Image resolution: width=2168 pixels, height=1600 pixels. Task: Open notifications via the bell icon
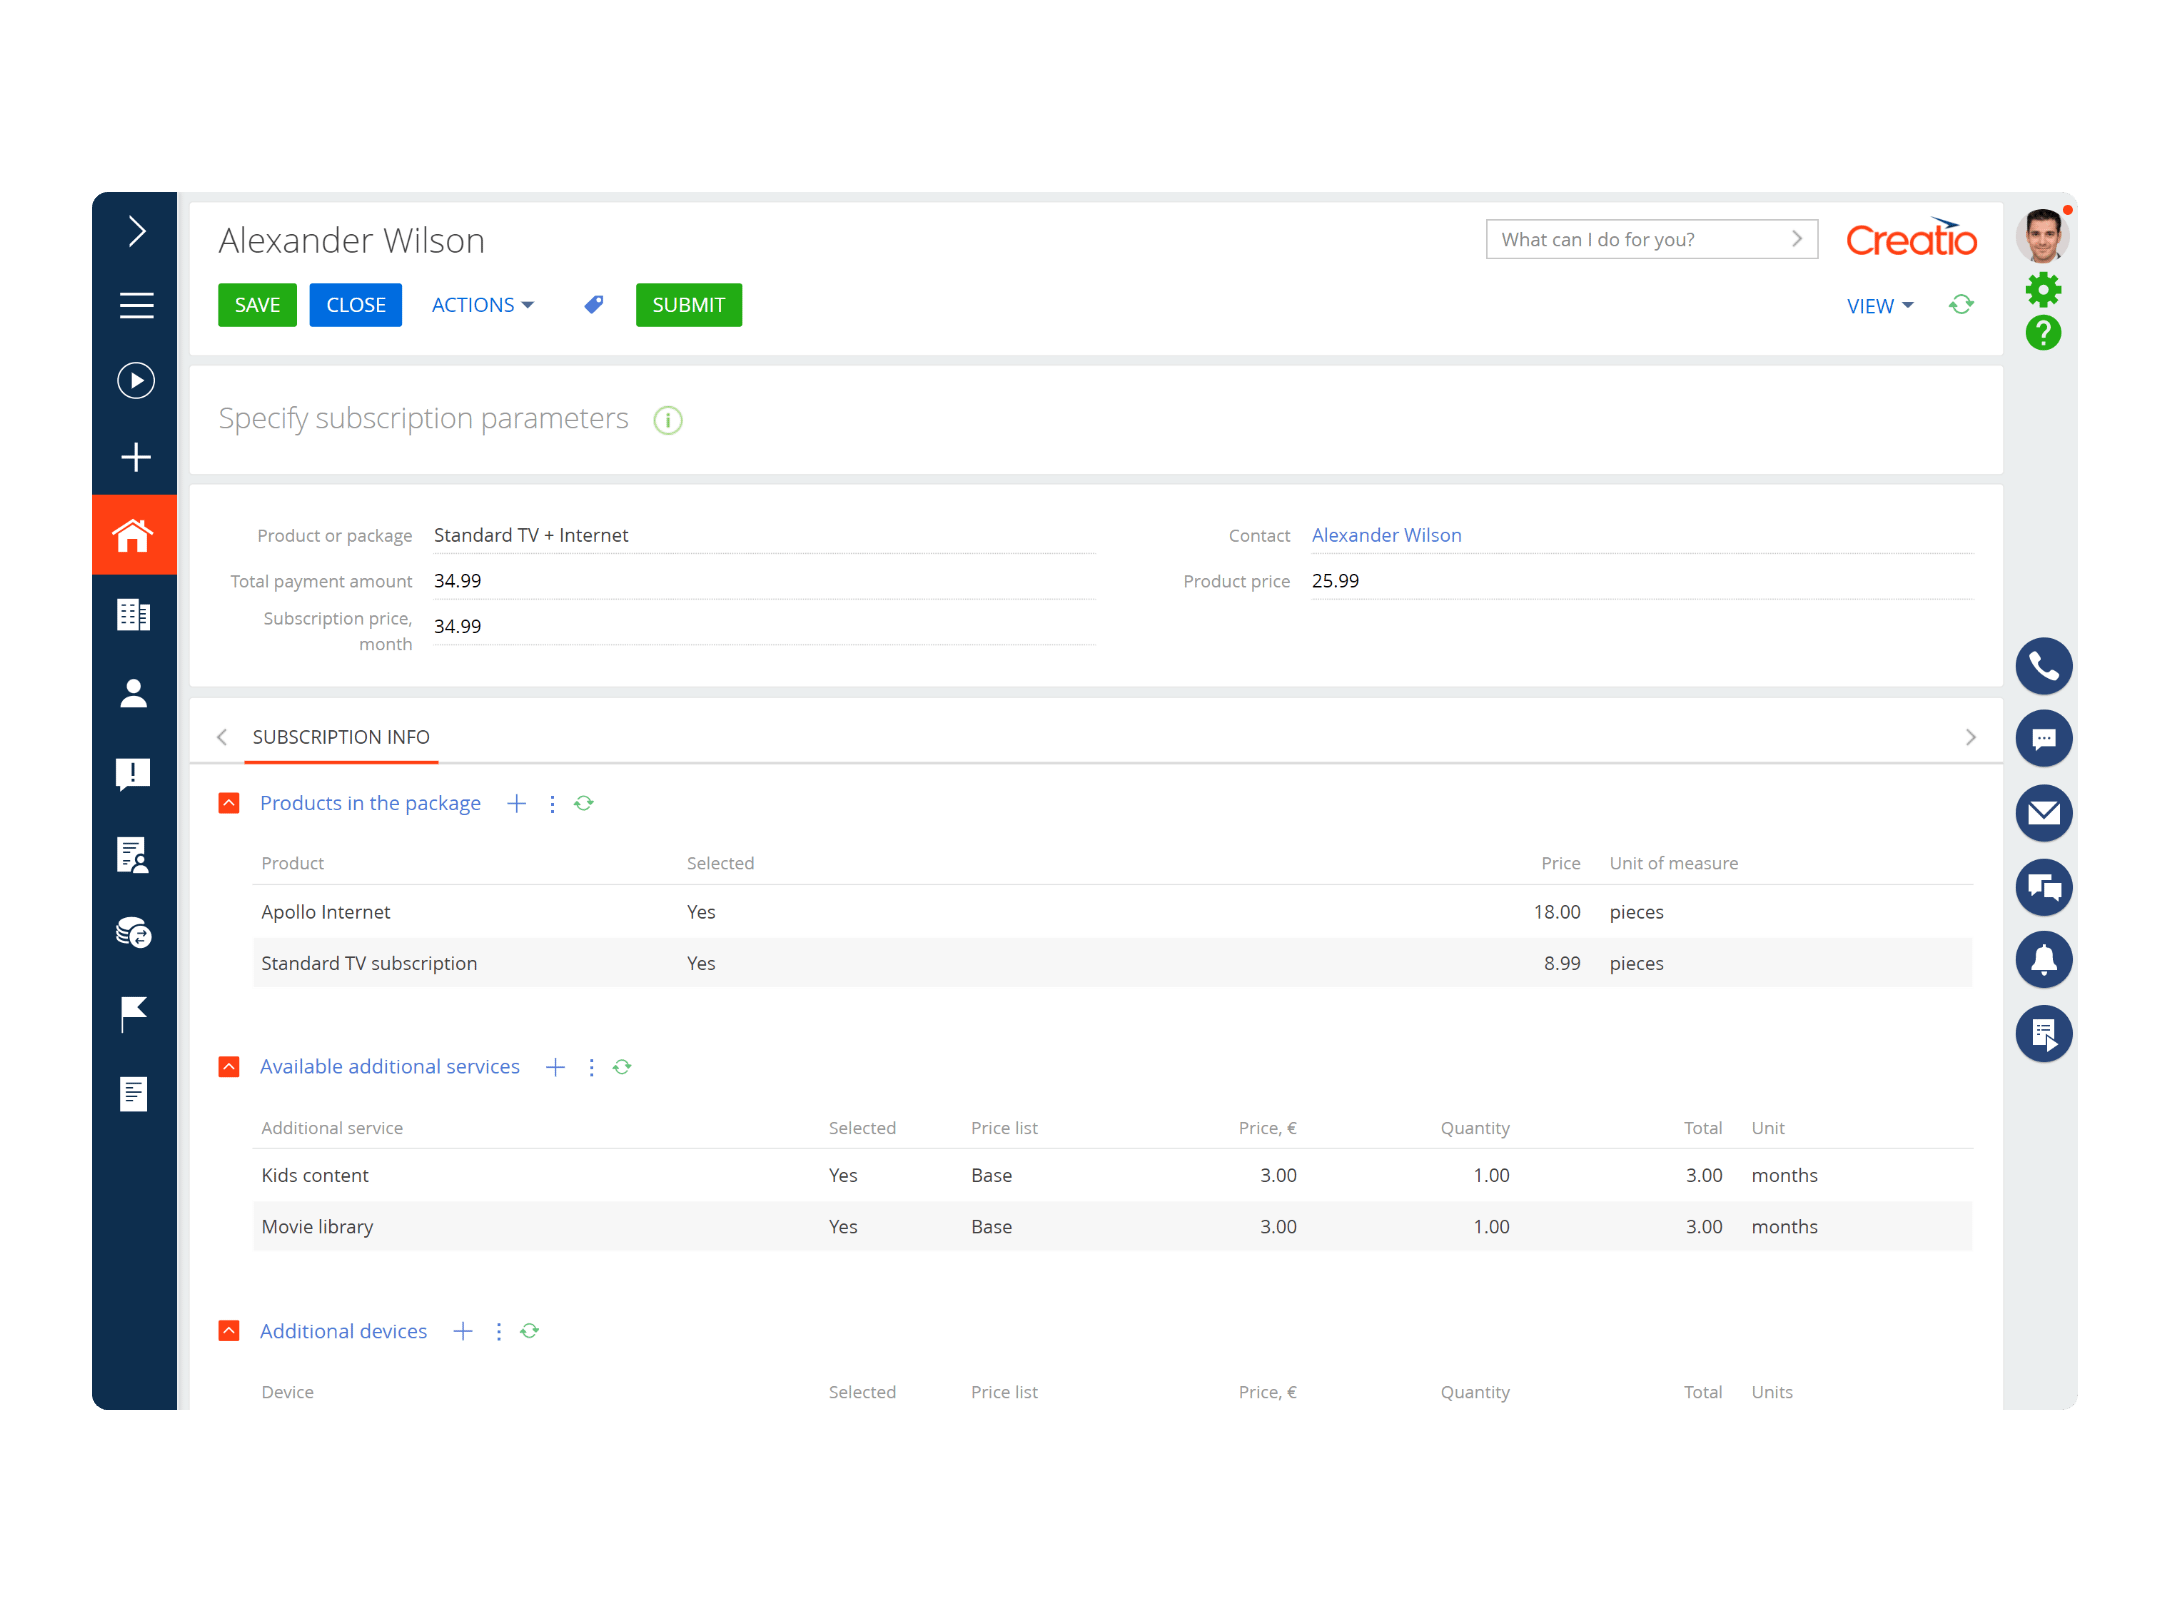2044,960
